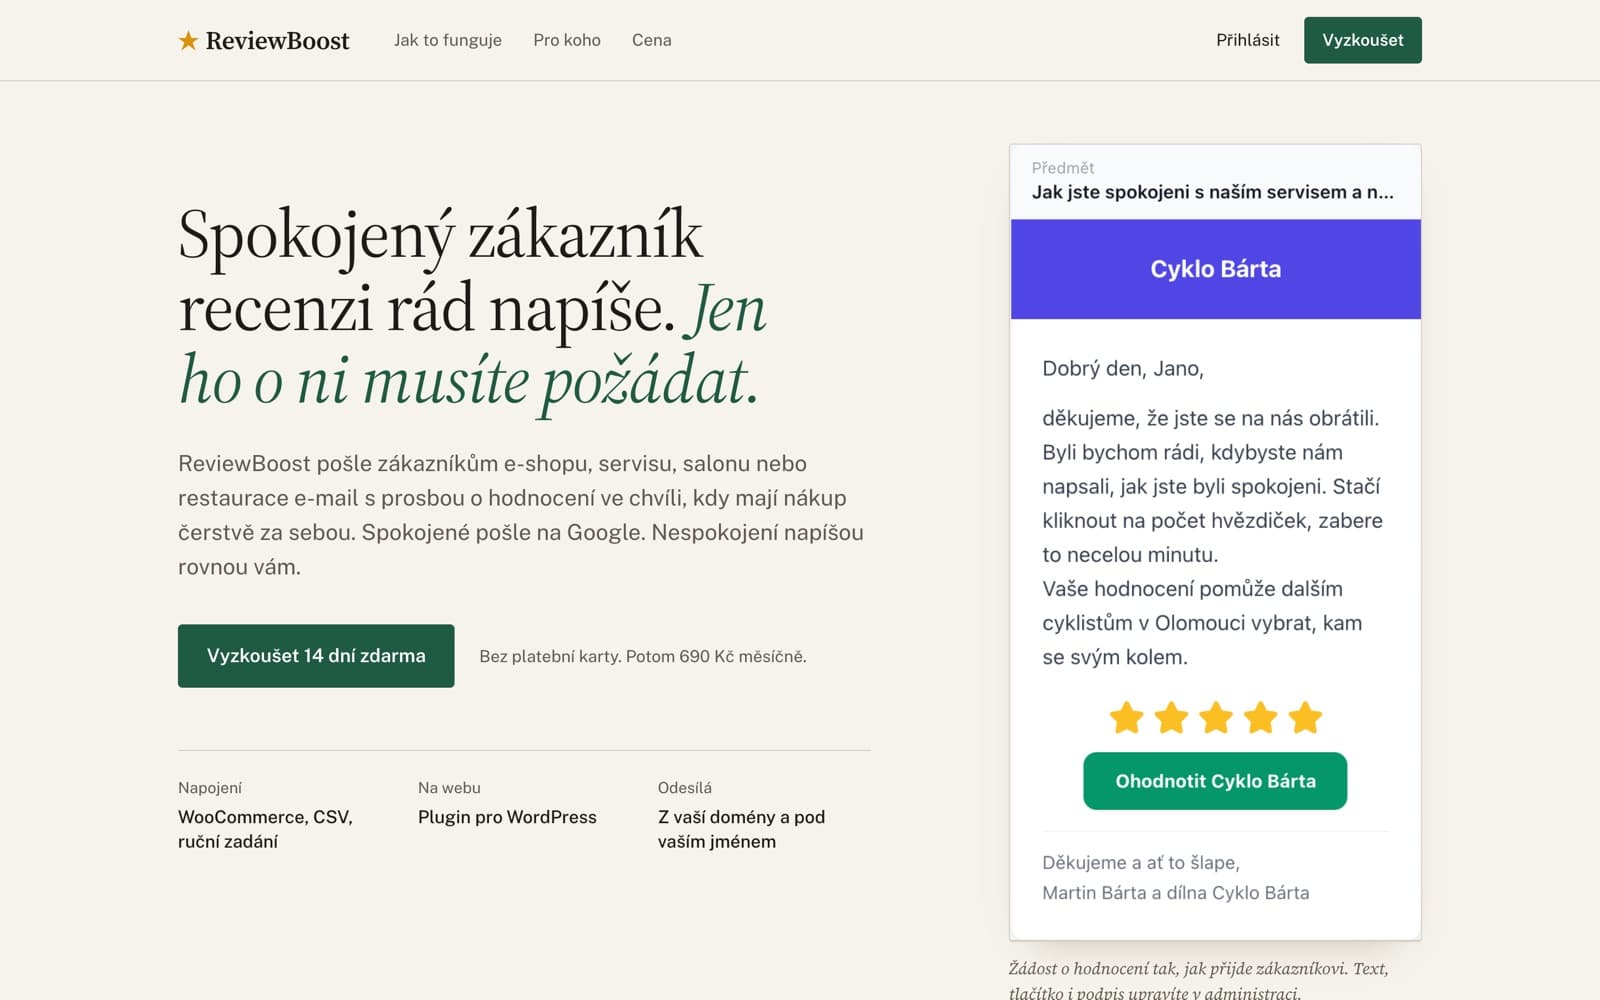Click the 'Ohodnotit Cyklo Bárta' button
Viewport: 1600px width, 1000px height.
pos(1215,781)
